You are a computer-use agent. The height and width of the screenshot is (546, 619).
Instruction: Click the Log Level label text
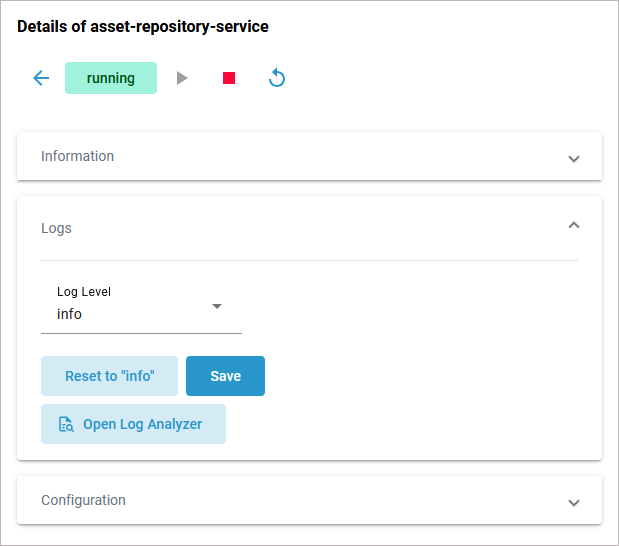click(x=84, y=292)
